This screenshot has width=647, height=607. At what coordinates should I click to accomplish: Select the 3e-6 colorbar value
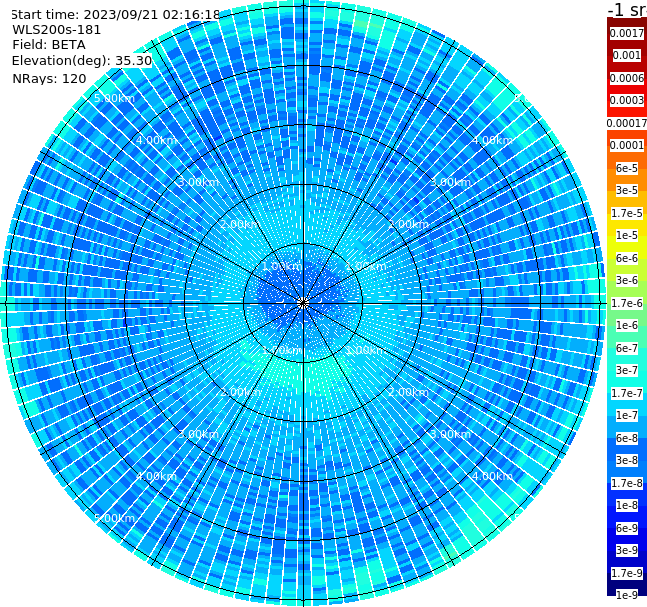click(627, 280)
